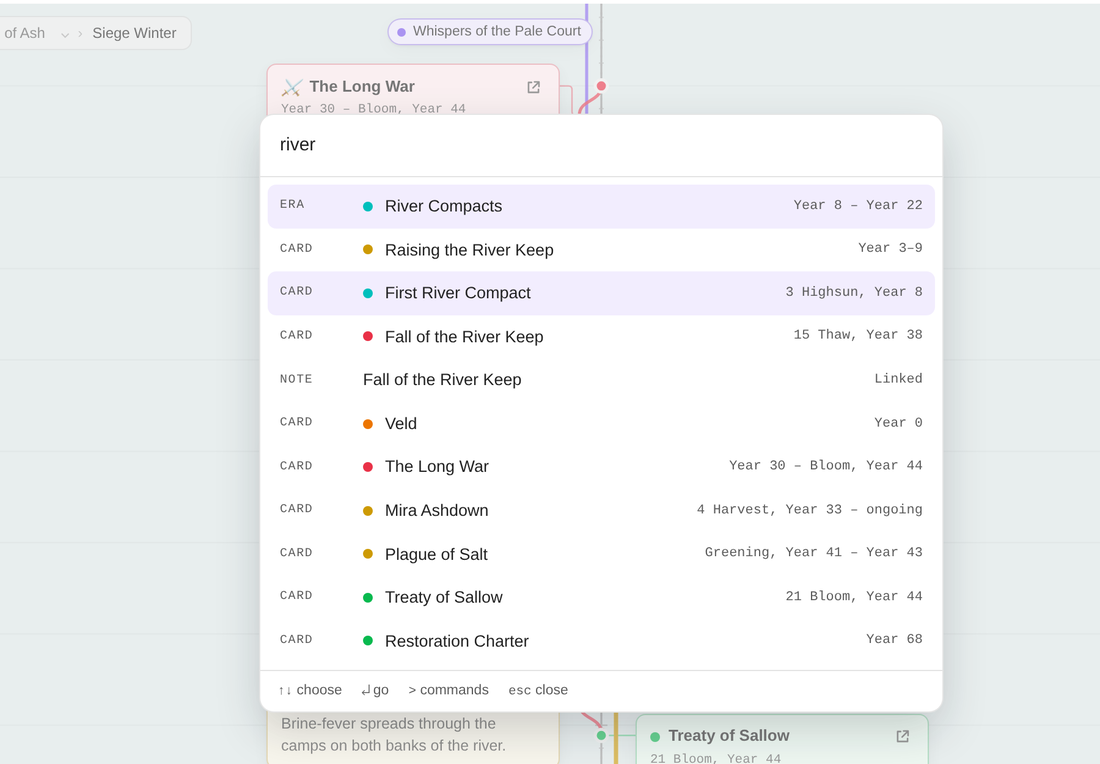The width and height of the screenshot is (1100, 764).
Task: Open the Siege Winter breadcrumb
Action: pos(134,33)
